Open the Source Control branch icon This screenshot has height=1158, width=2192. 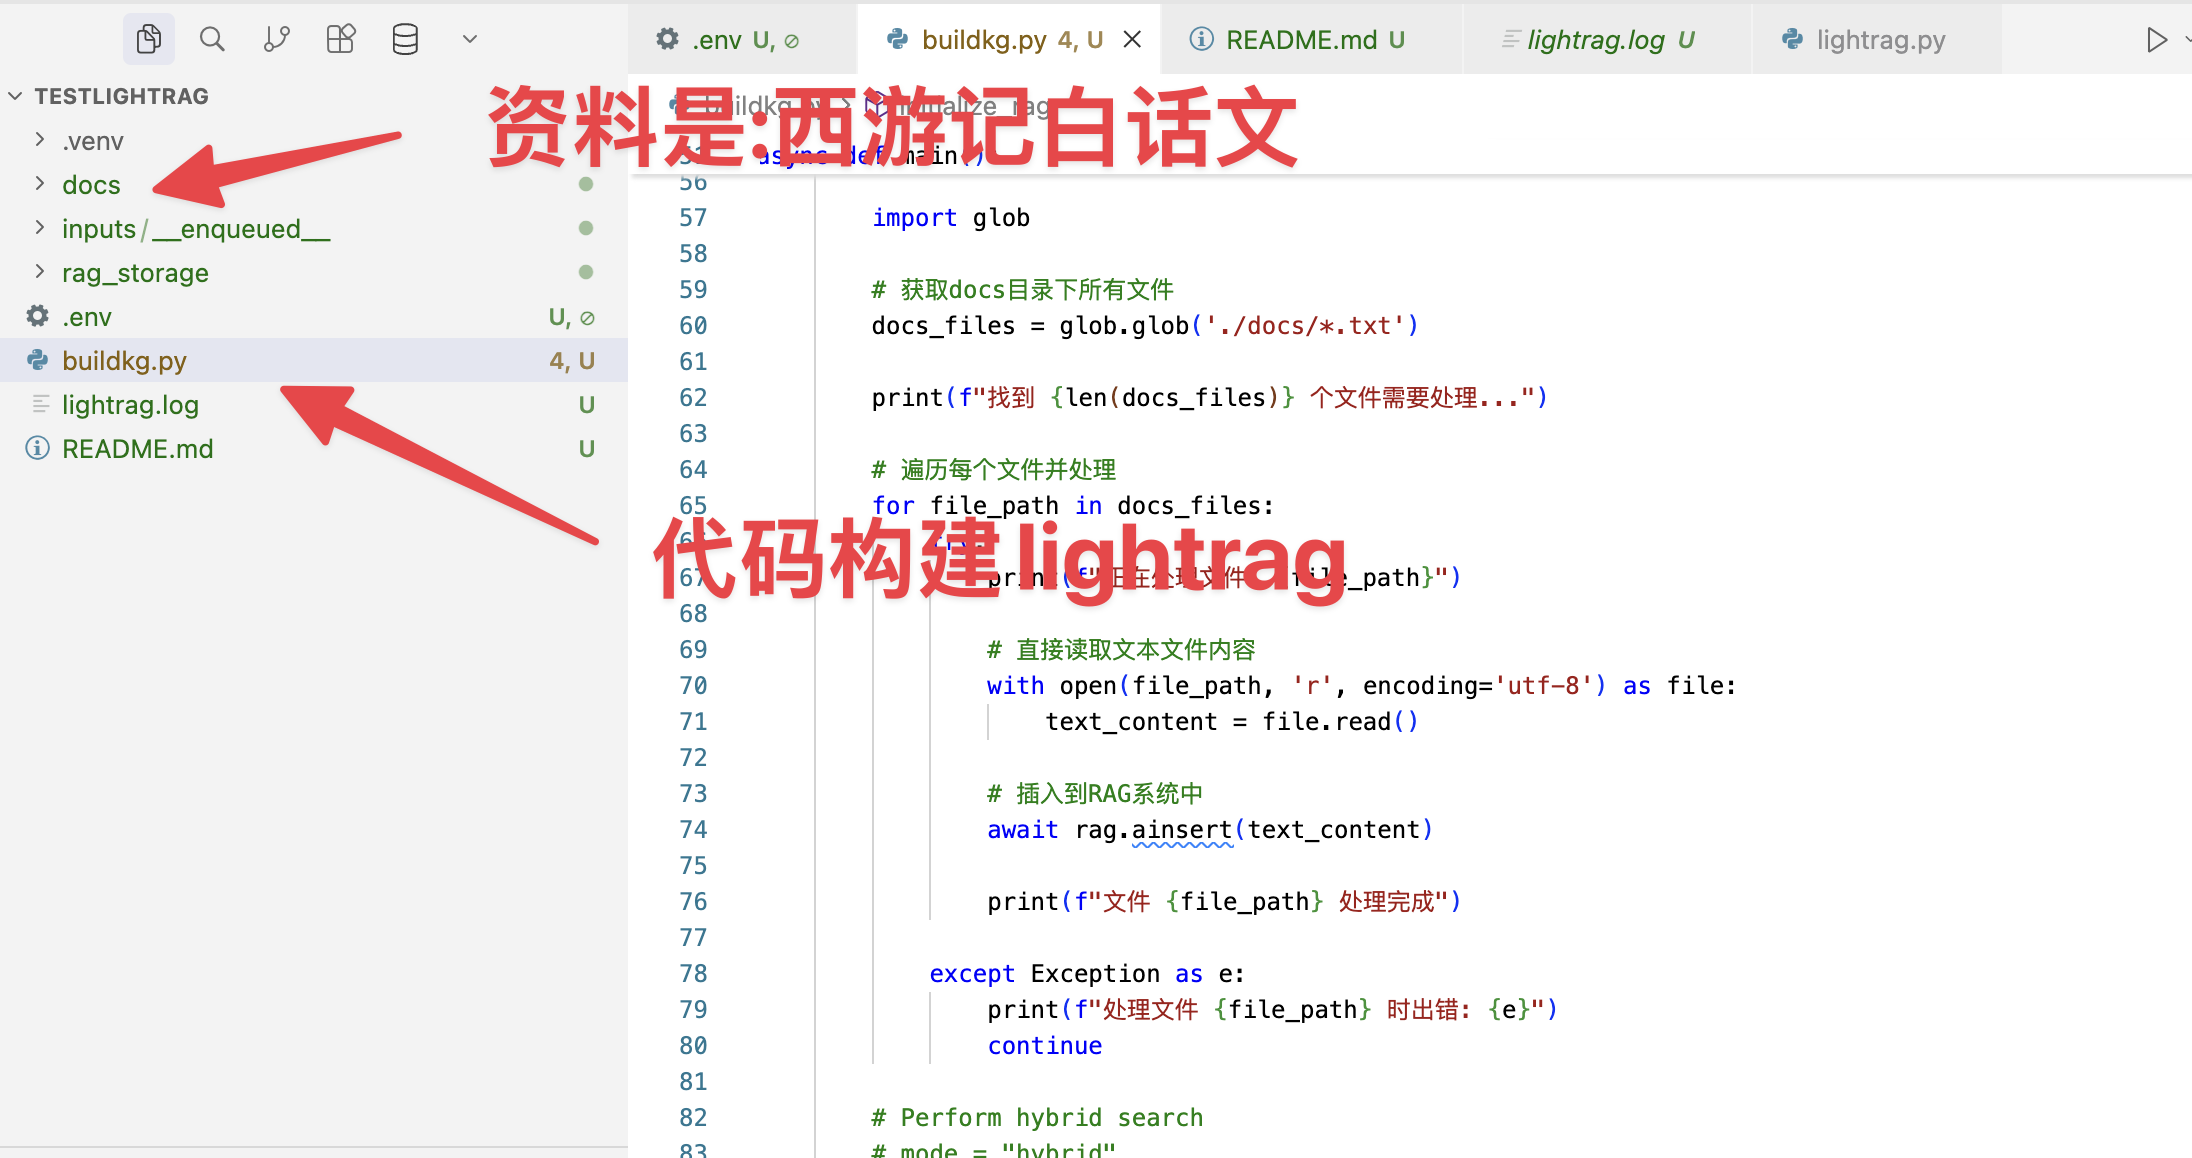click(276, 39)
